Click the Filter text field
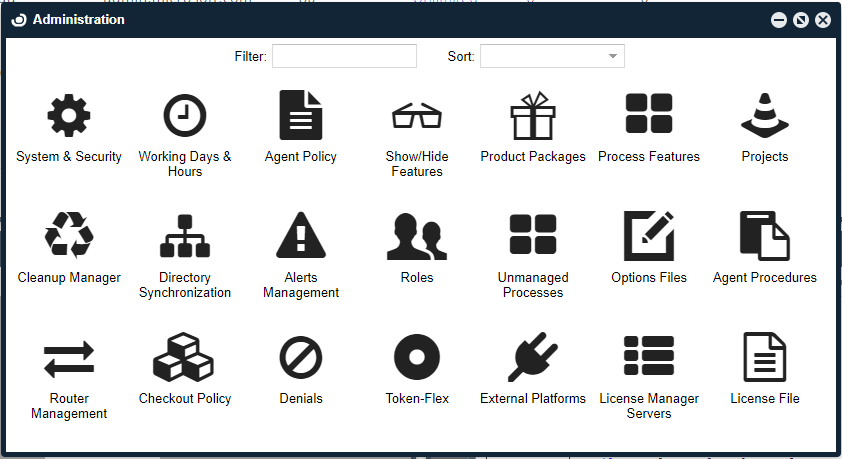842x459 pixels. 344,57
